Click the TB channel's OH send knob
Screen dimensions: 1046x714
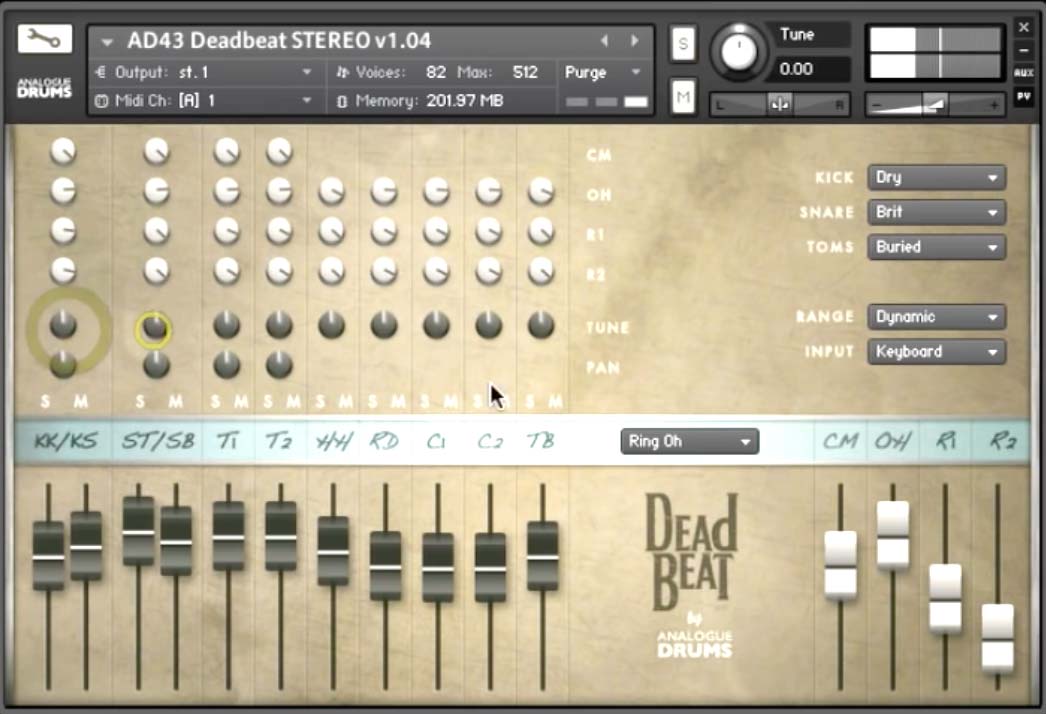pos(541,192)
